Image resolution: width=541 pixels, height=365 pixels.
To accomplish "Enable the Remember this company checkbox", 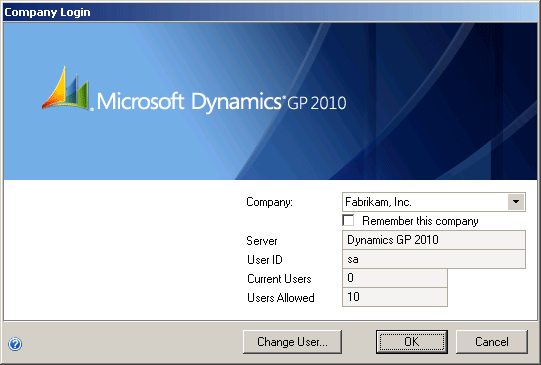I will point(348,220).
